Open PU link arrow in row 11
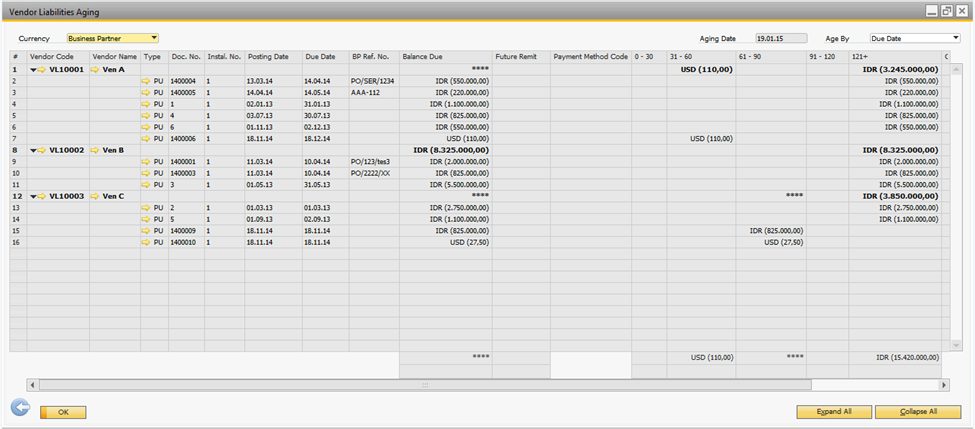The width and height of the screenshot is (975, 429). tap(146, 185)
